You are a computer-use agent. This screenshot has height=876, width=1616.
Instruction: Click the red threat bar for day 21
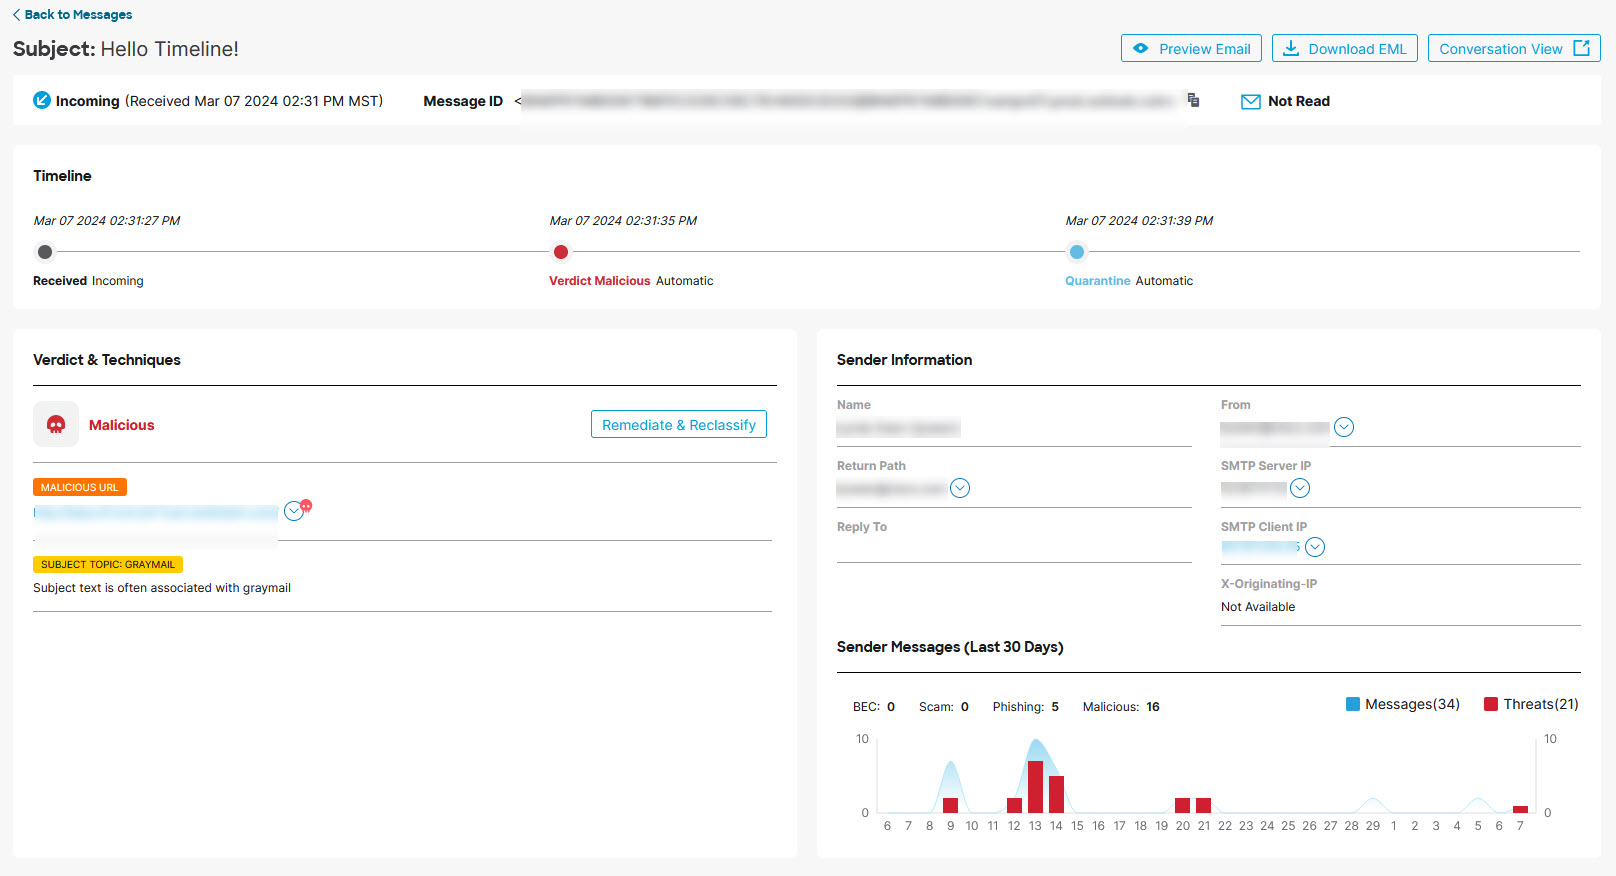click(1204, 805)
